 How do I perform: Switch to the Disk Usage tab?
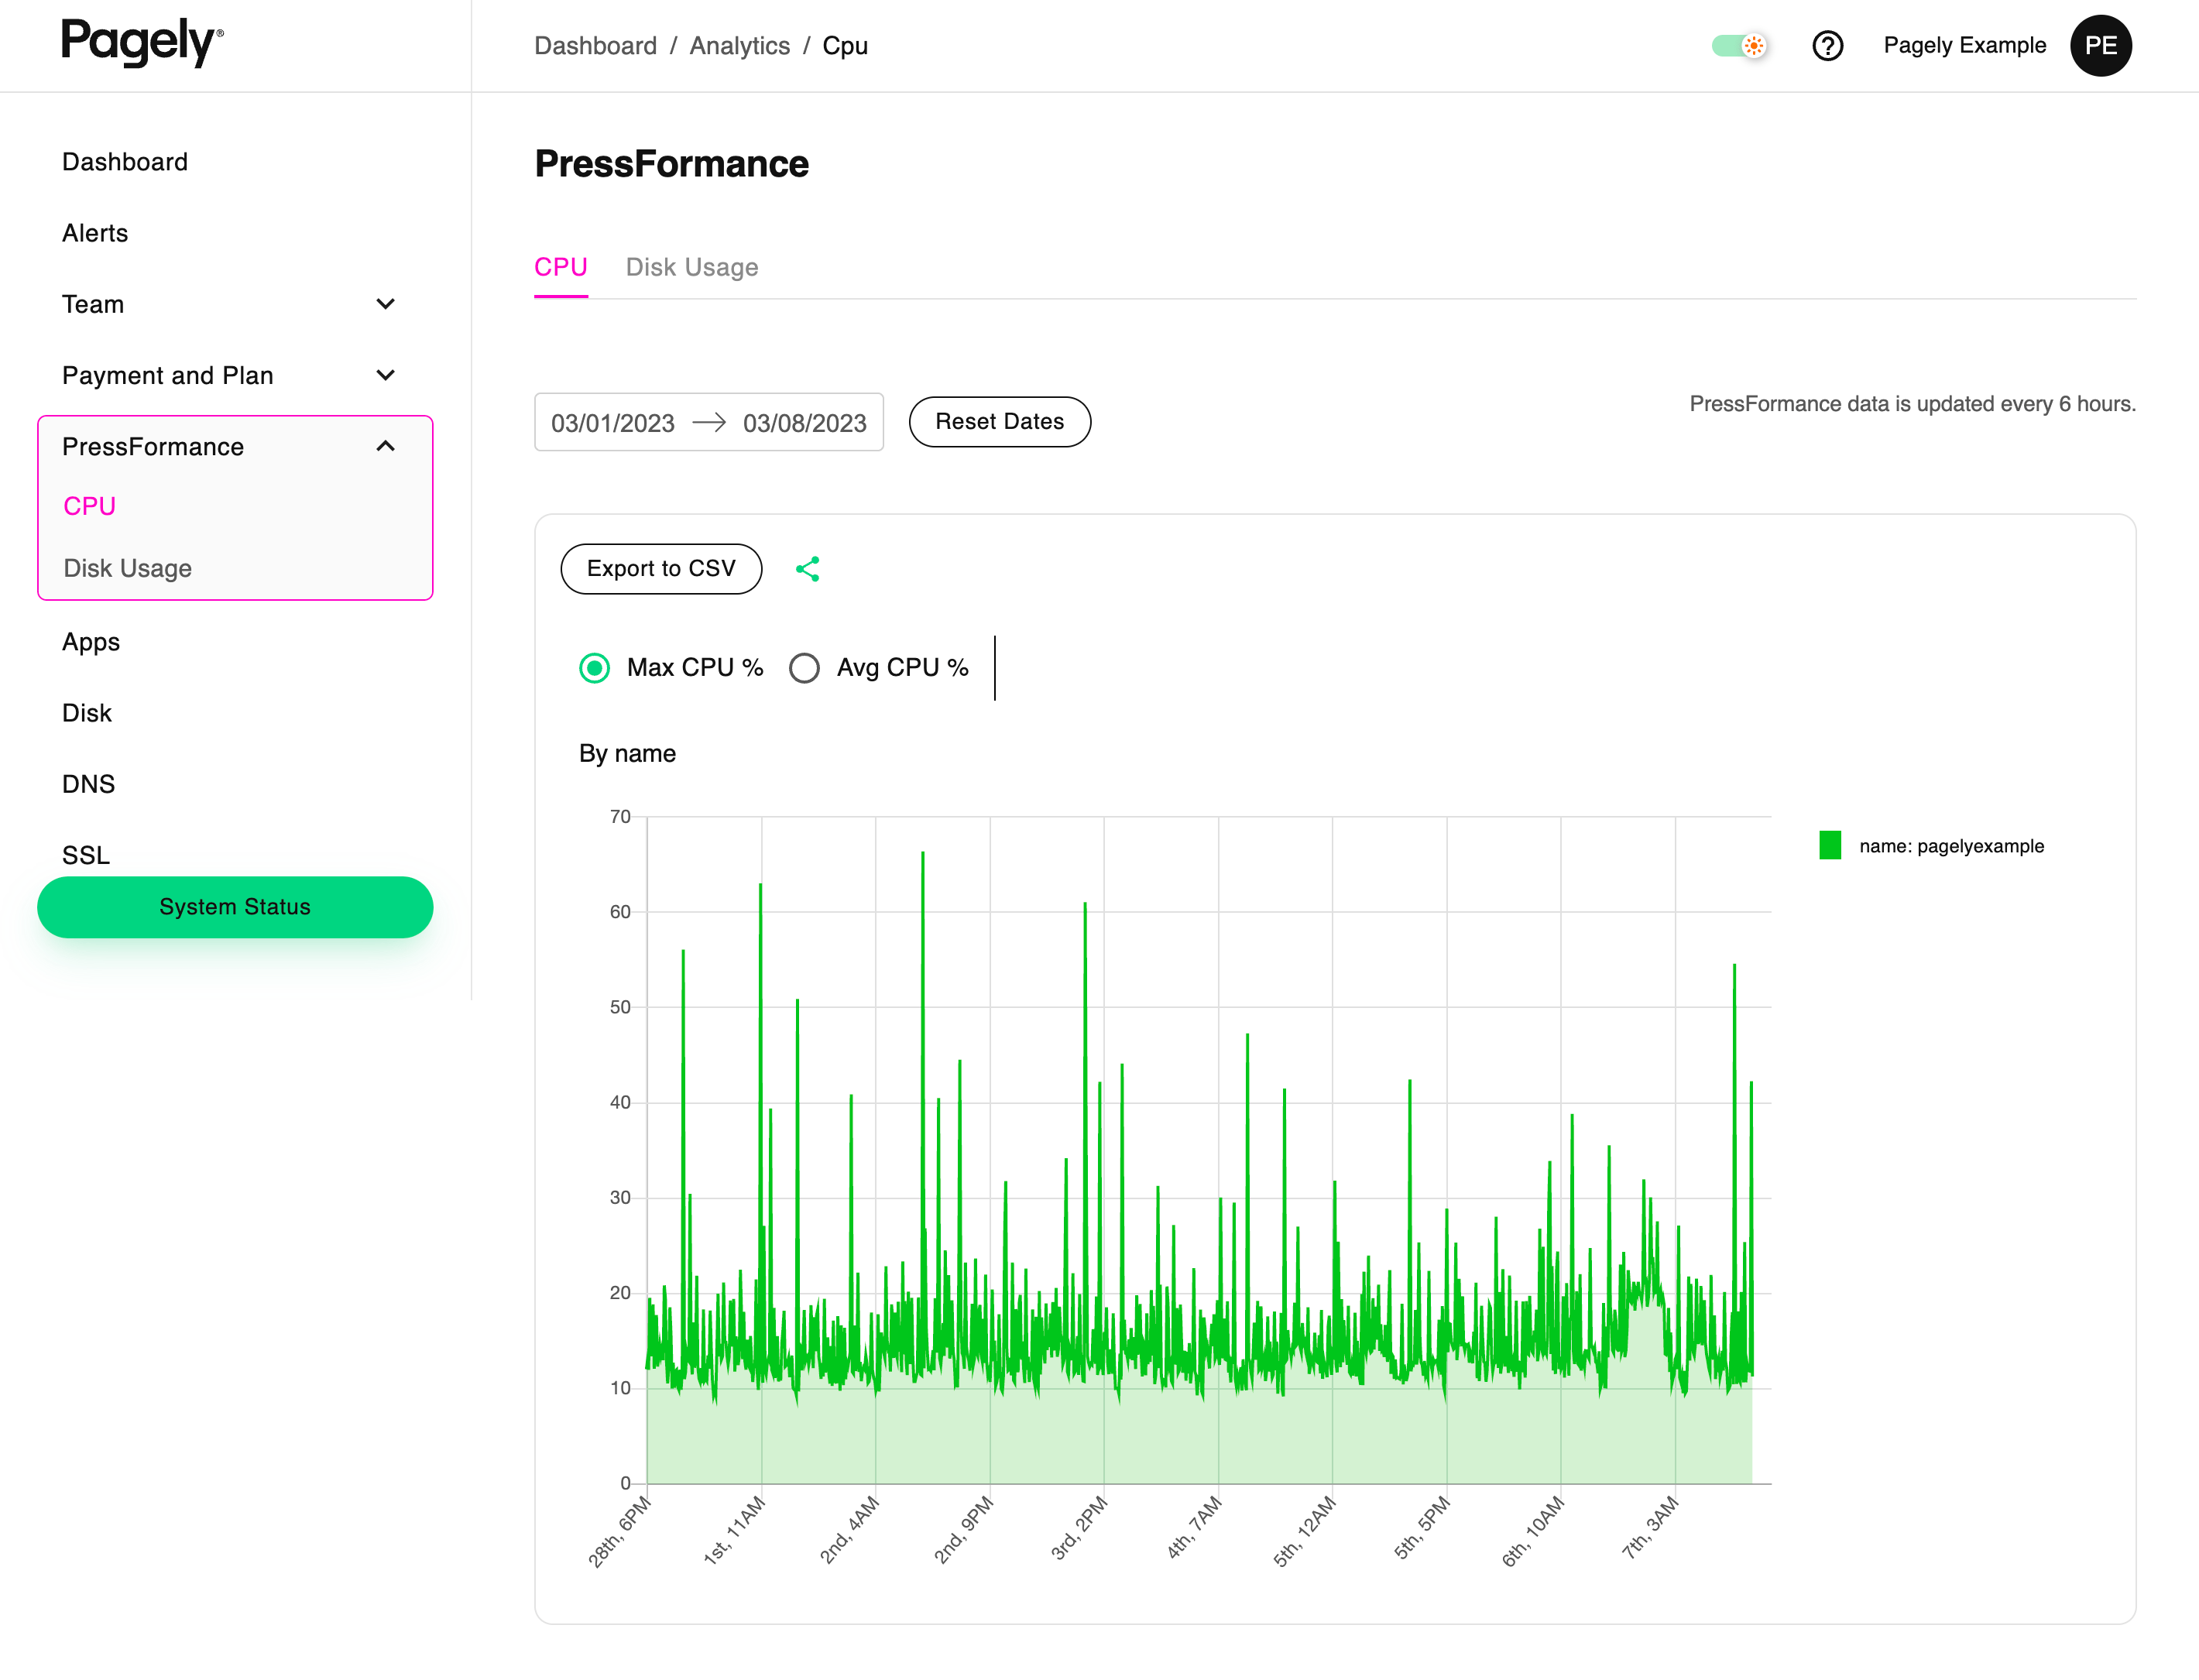tap(692, 268)
